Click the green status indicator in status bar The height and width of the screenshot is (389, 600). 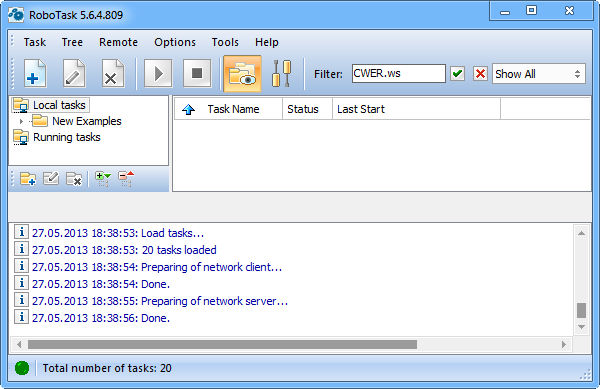(22, 368)
